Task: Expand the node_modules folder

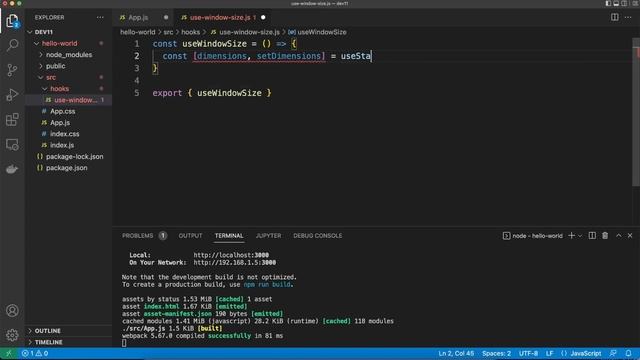Action: tap(41, 55)
